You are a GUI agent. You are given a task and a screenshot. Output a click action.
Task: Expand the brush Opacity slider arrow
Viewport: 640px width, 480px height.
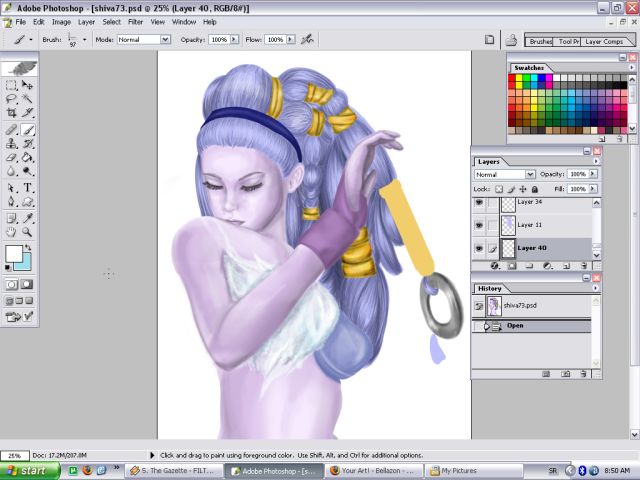click(234, 40)
